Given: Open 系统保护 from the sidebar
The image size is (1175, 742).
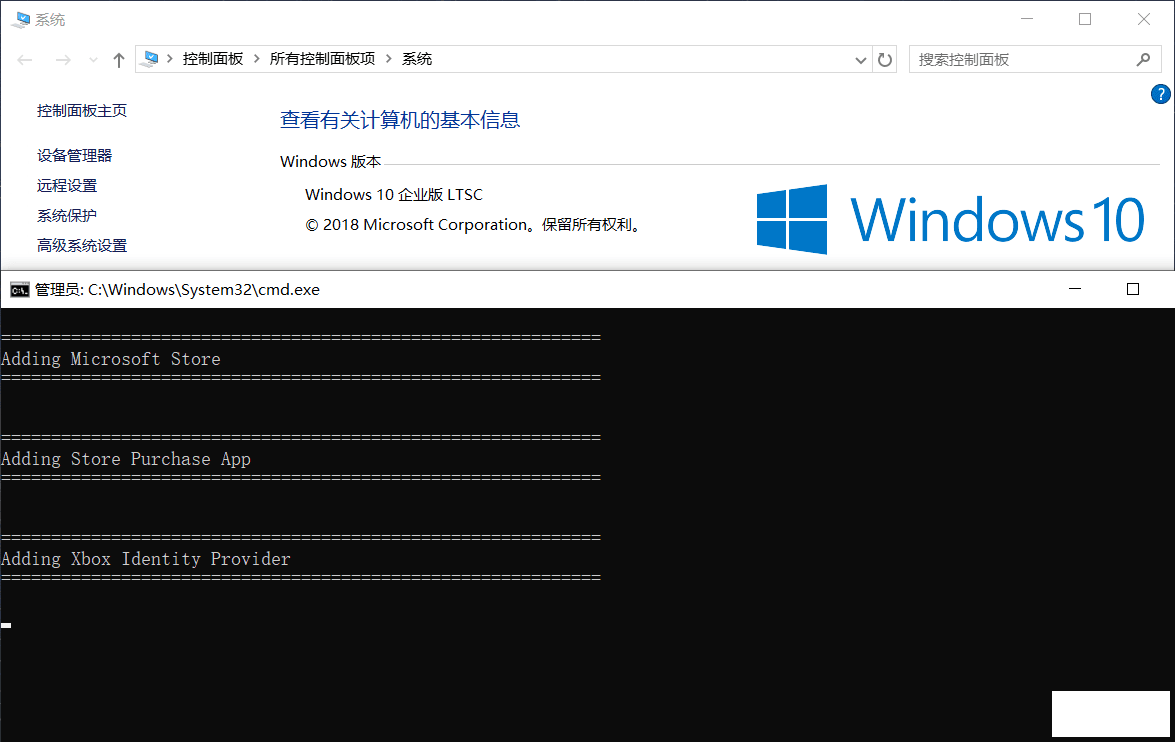Looking at the screenshot, I should [x=67, y=216].
